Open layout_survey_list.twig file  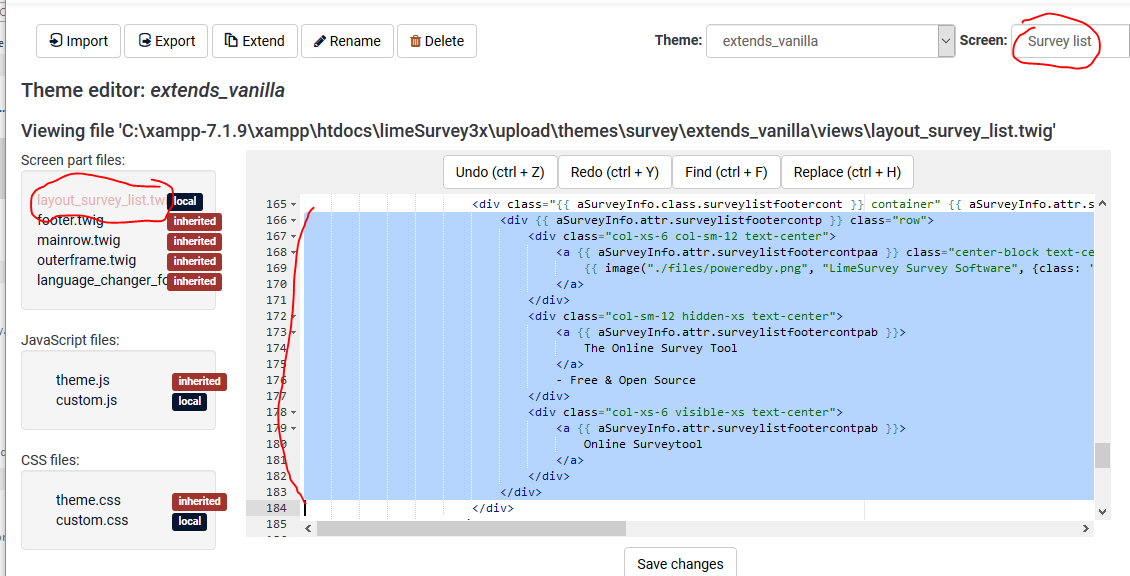click(x=101, y=200)
